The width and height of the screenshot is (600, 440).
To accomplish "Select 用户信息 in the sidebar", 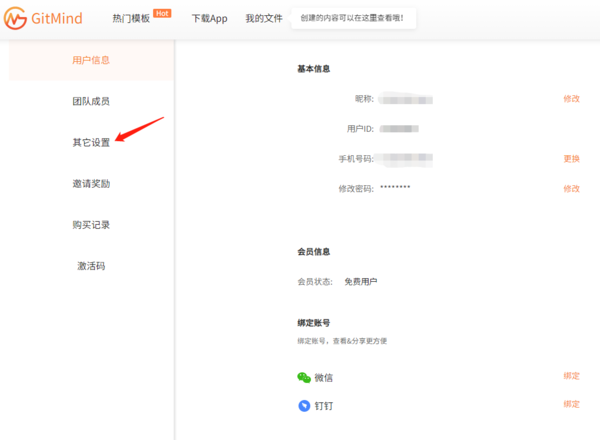I will tap(91, 60).
